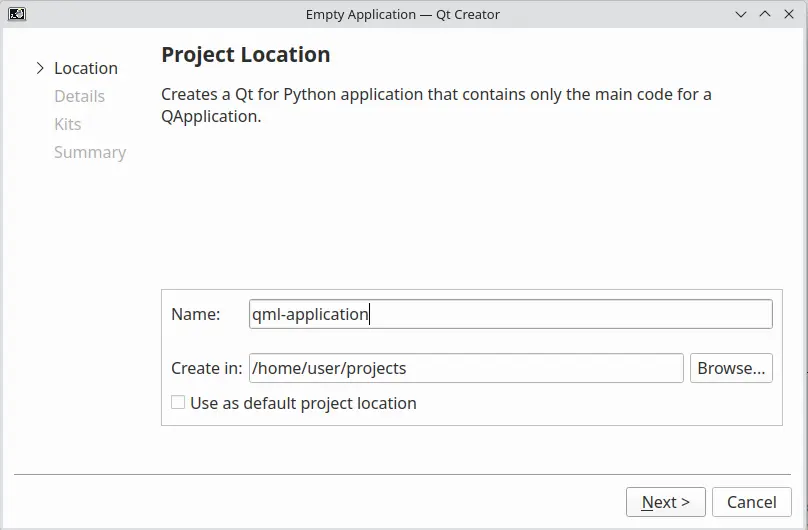The image size is (808, 530).
Task: Open the window menu icon in title bar
Action: [x=16, y=14]
